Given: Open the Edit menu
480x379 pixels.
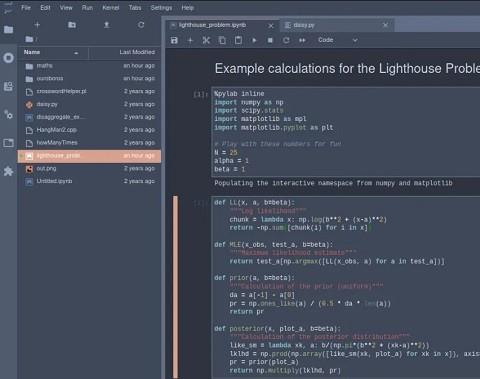Looking at the screenshot, I should pyautogui.click(x=45, y=8).
